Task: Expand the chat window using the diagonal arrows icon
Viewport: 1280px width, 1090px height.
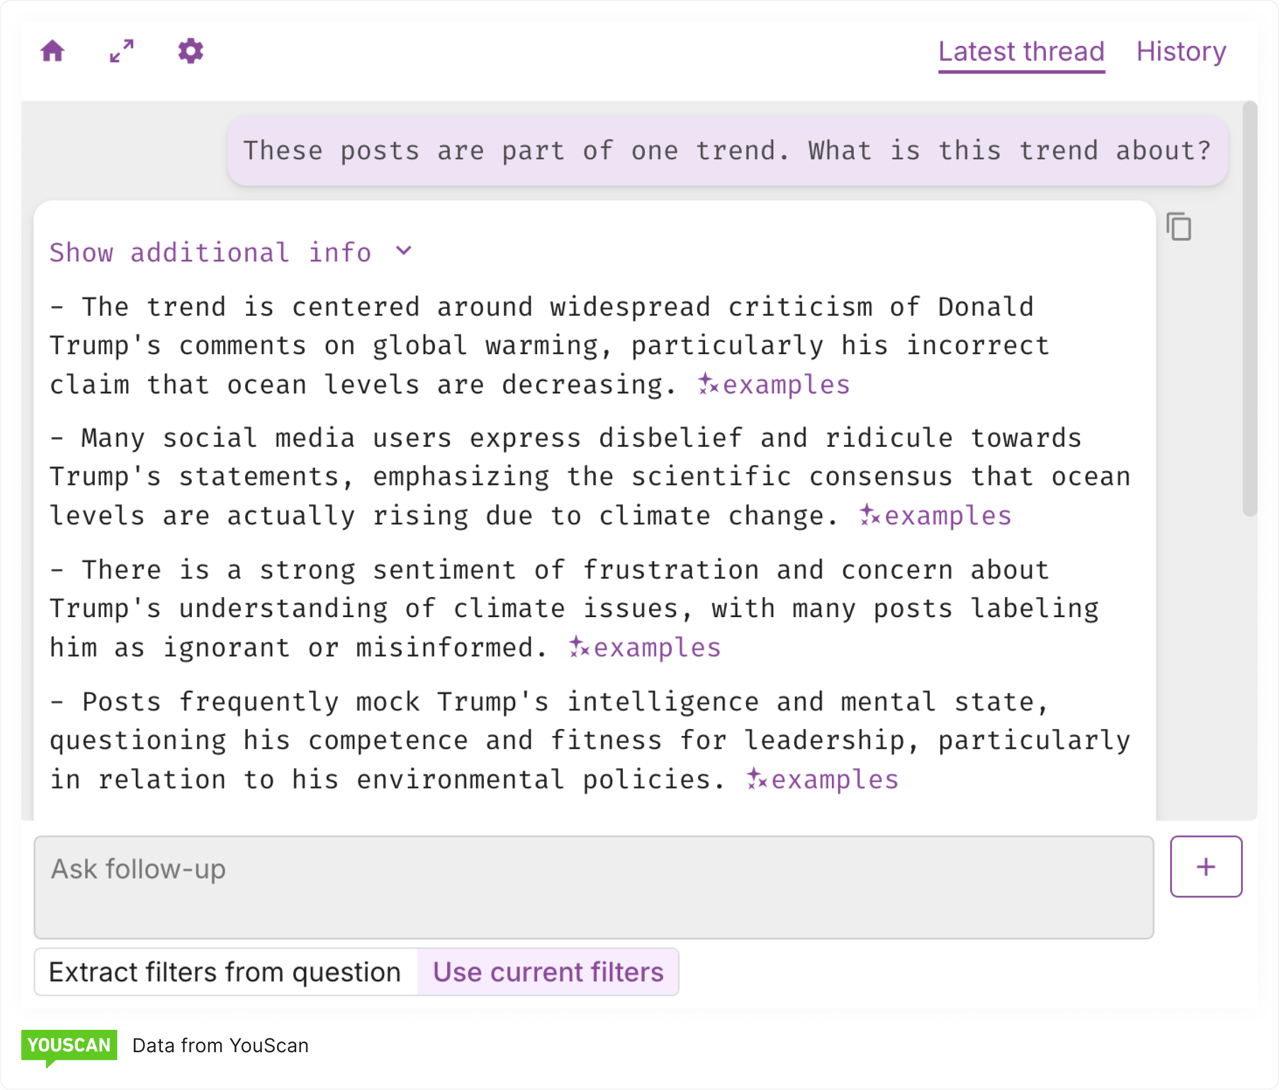Action: coord(121,51)
